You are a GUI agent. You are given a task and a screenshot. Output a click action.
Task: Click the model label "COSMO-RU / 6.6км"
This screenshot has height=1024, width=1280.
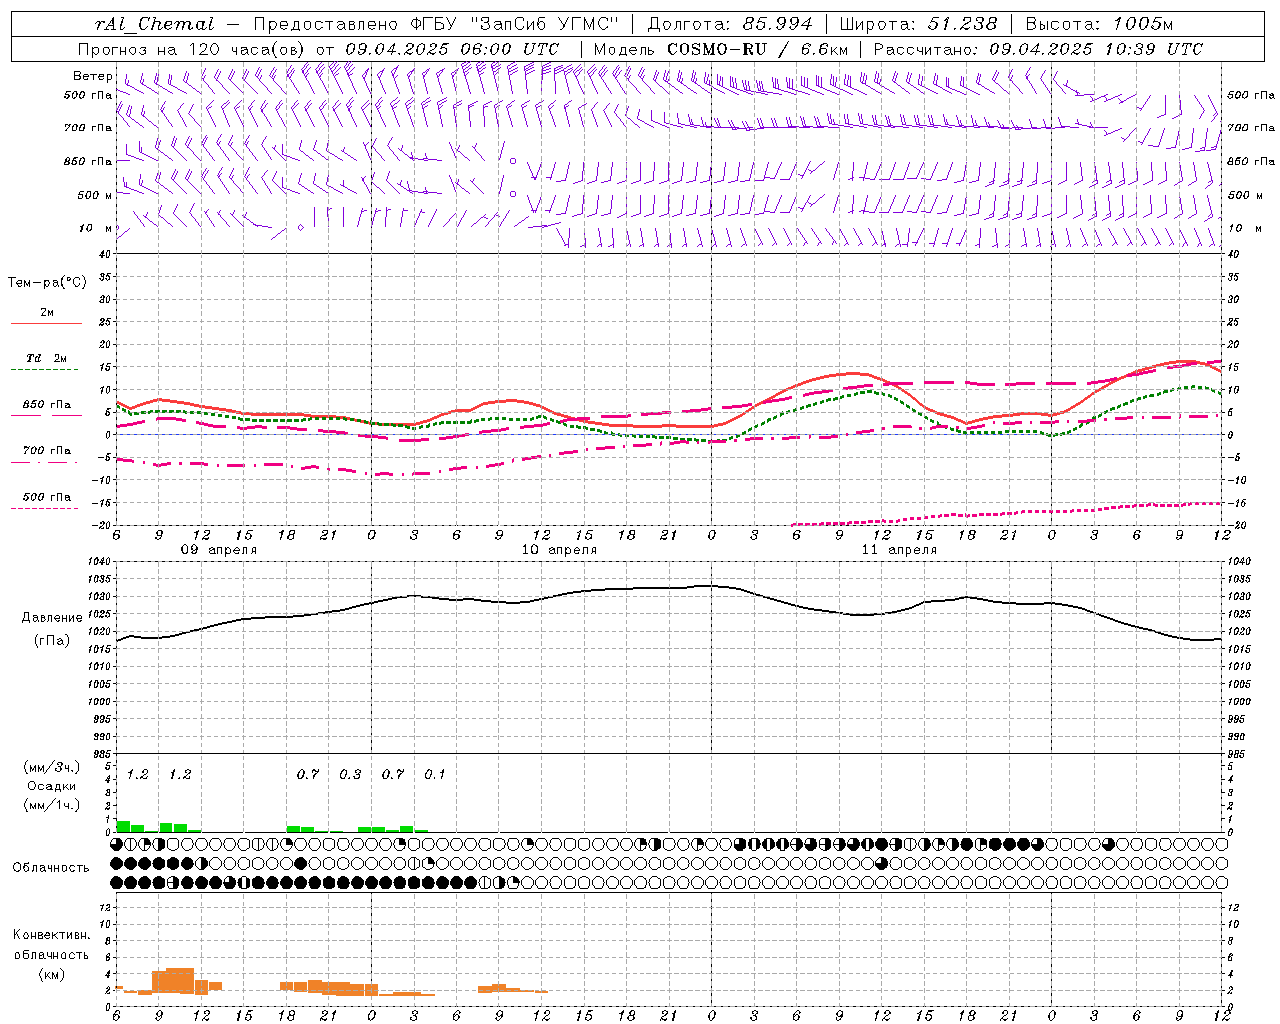click(758, 49)
